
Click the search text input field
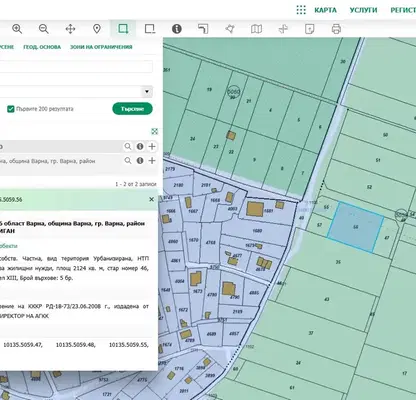click(76, 67)
